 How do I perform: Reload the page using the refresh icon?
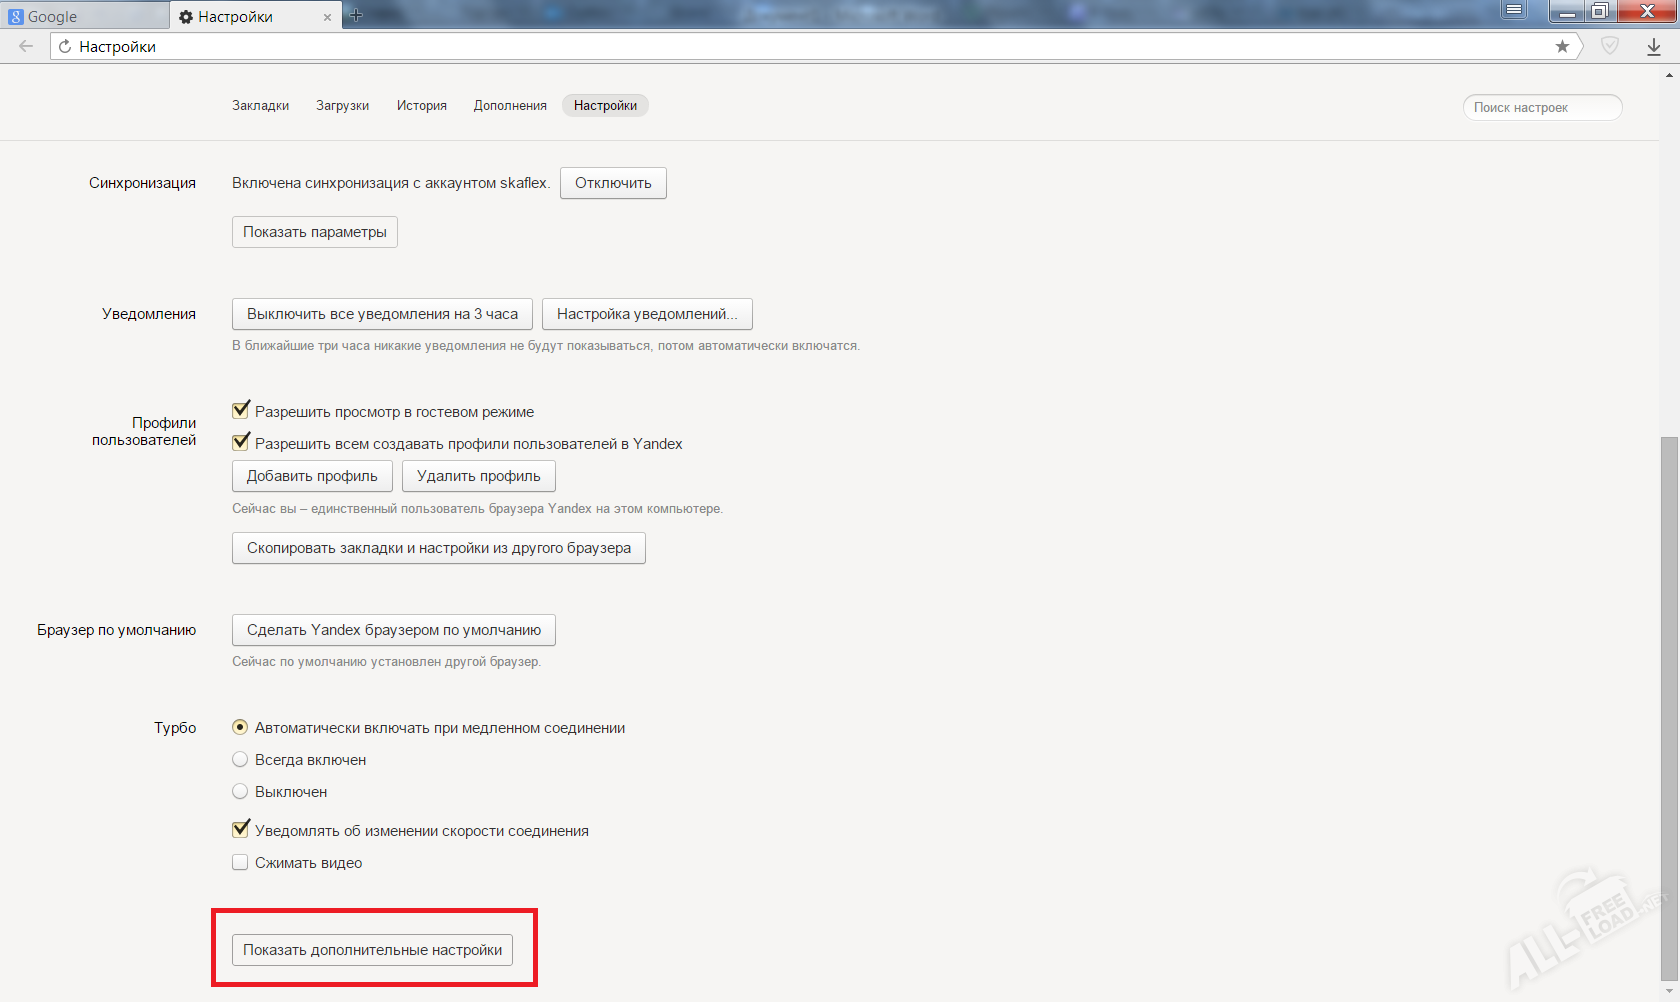coord(65,47)
